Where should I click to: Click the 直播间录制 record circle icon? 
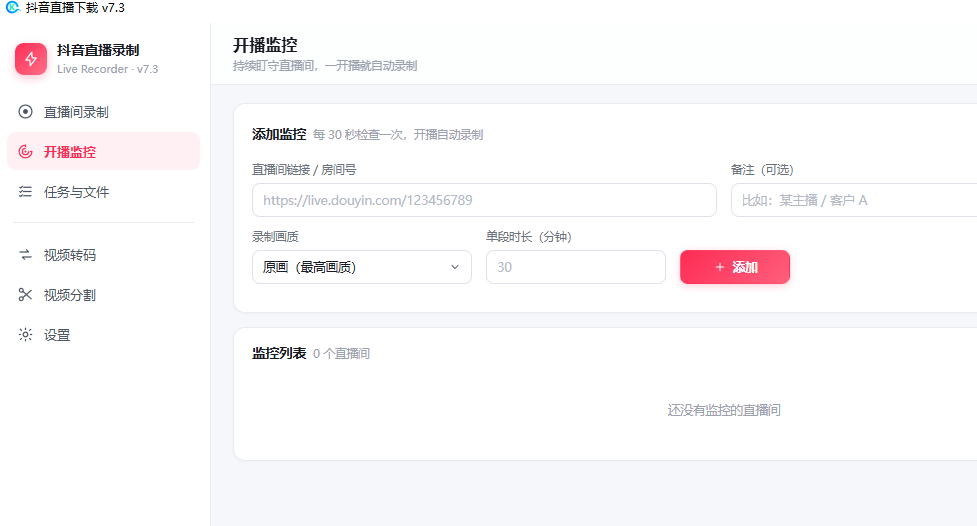pos(26,112)
